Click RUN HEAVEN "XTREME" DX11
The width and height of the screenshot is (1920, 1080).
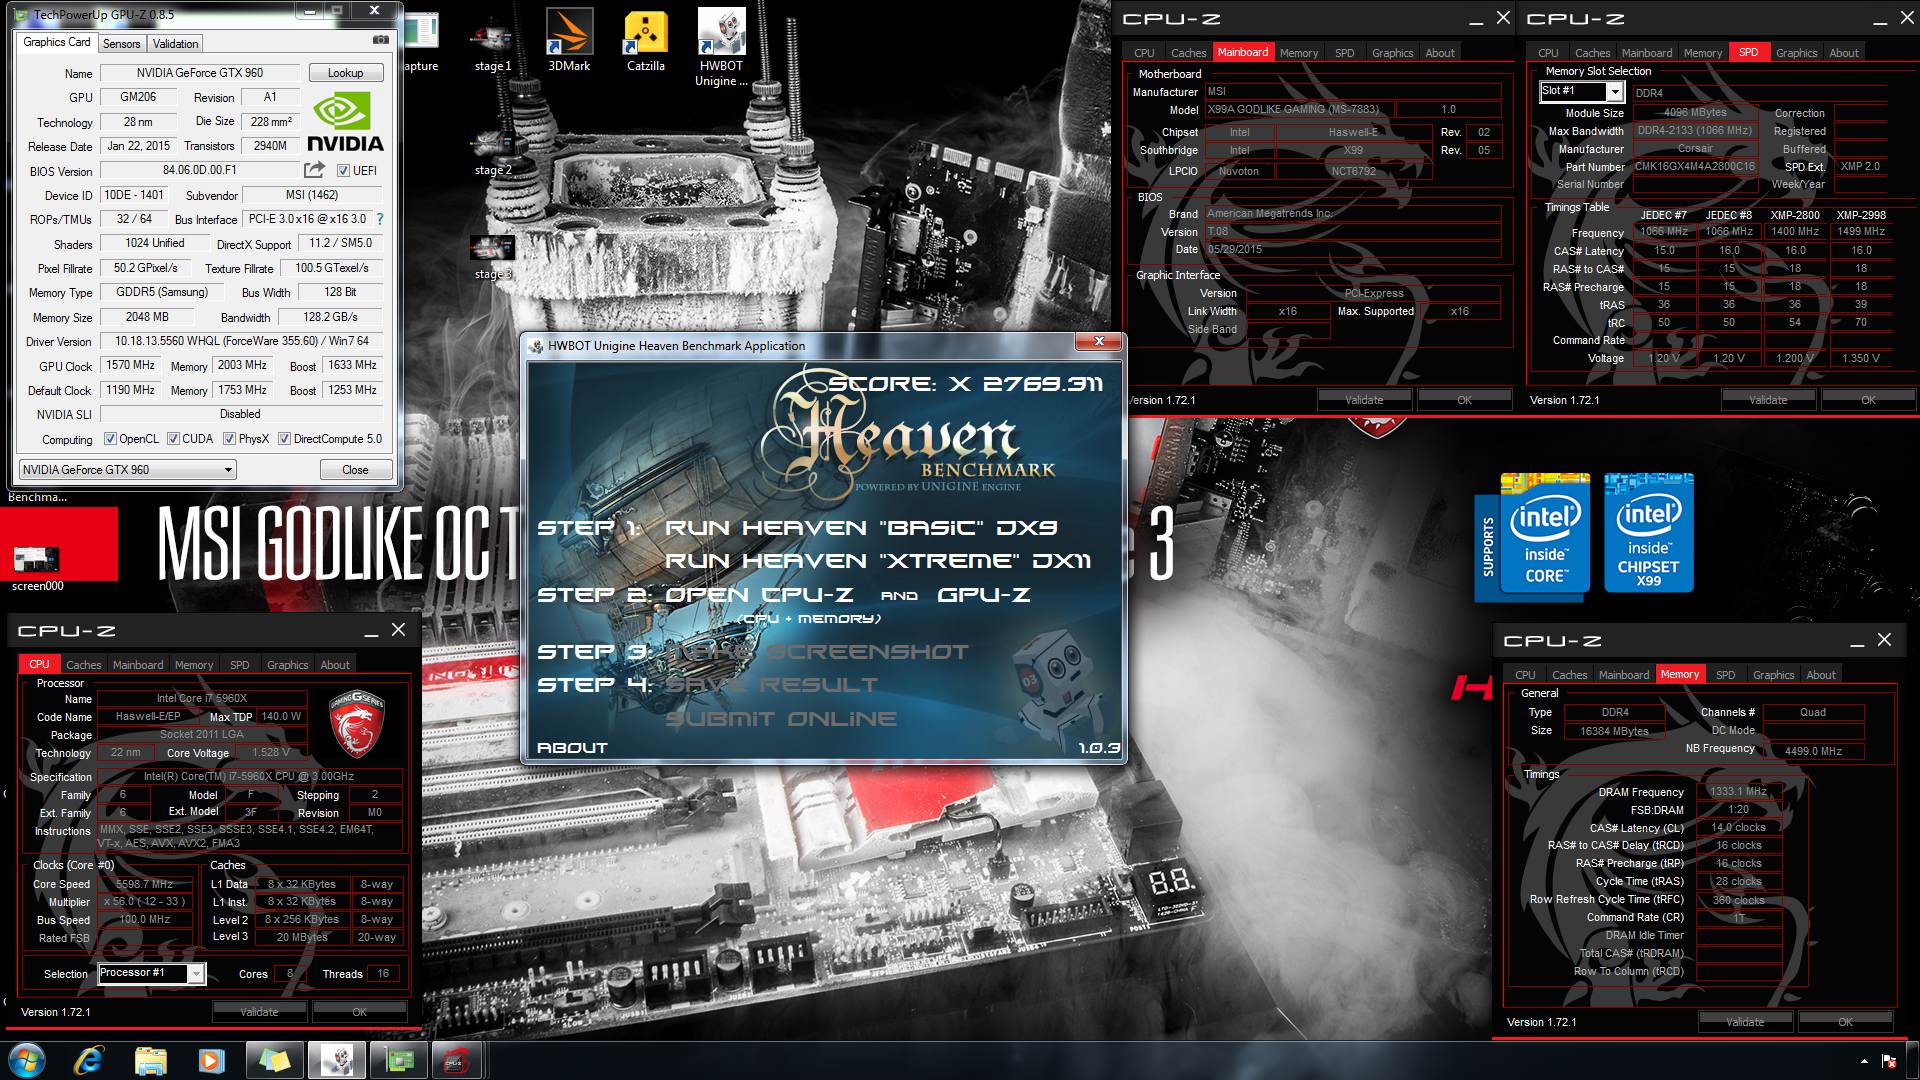click(878, 561)
